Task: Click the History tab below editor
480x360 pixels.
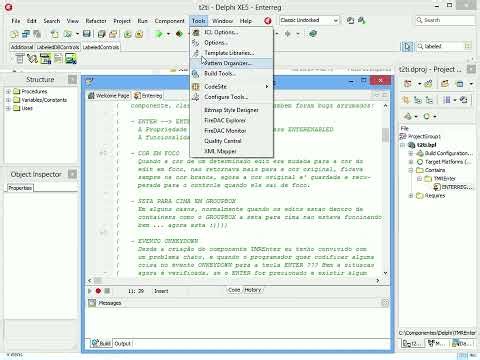Action: click(x=253, y=290)
